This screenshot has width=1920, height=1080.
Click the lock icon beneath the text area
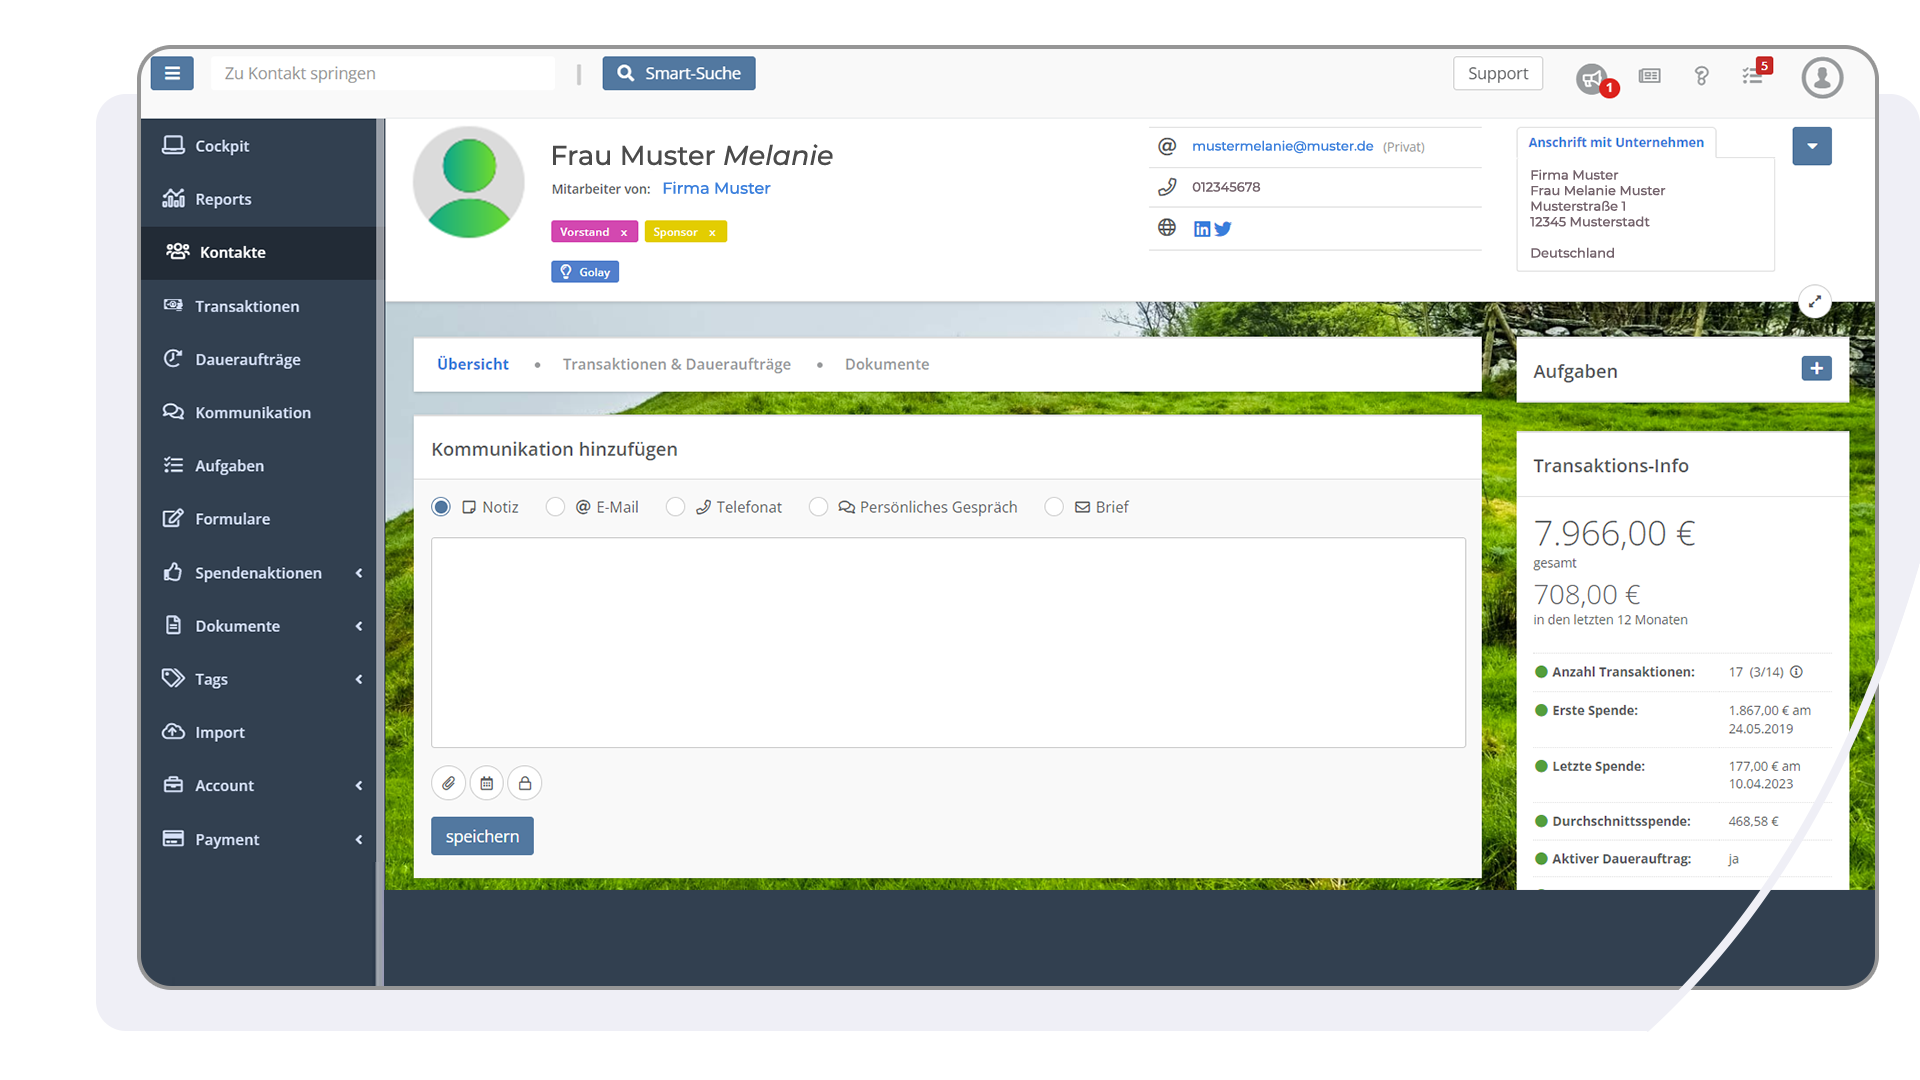point(524,783)
